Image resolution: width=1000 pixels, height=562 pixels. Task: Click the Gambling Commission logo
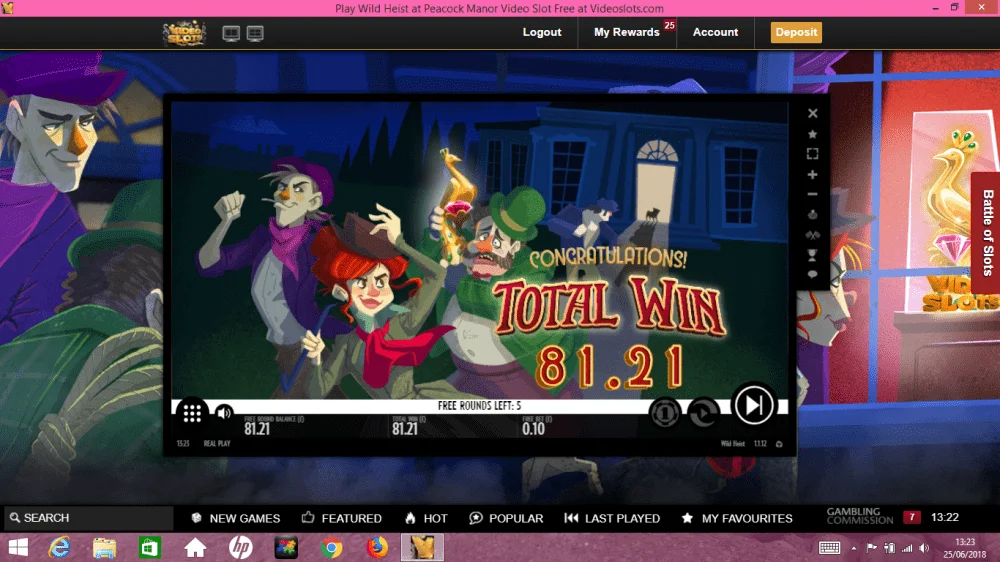point(860,516)
